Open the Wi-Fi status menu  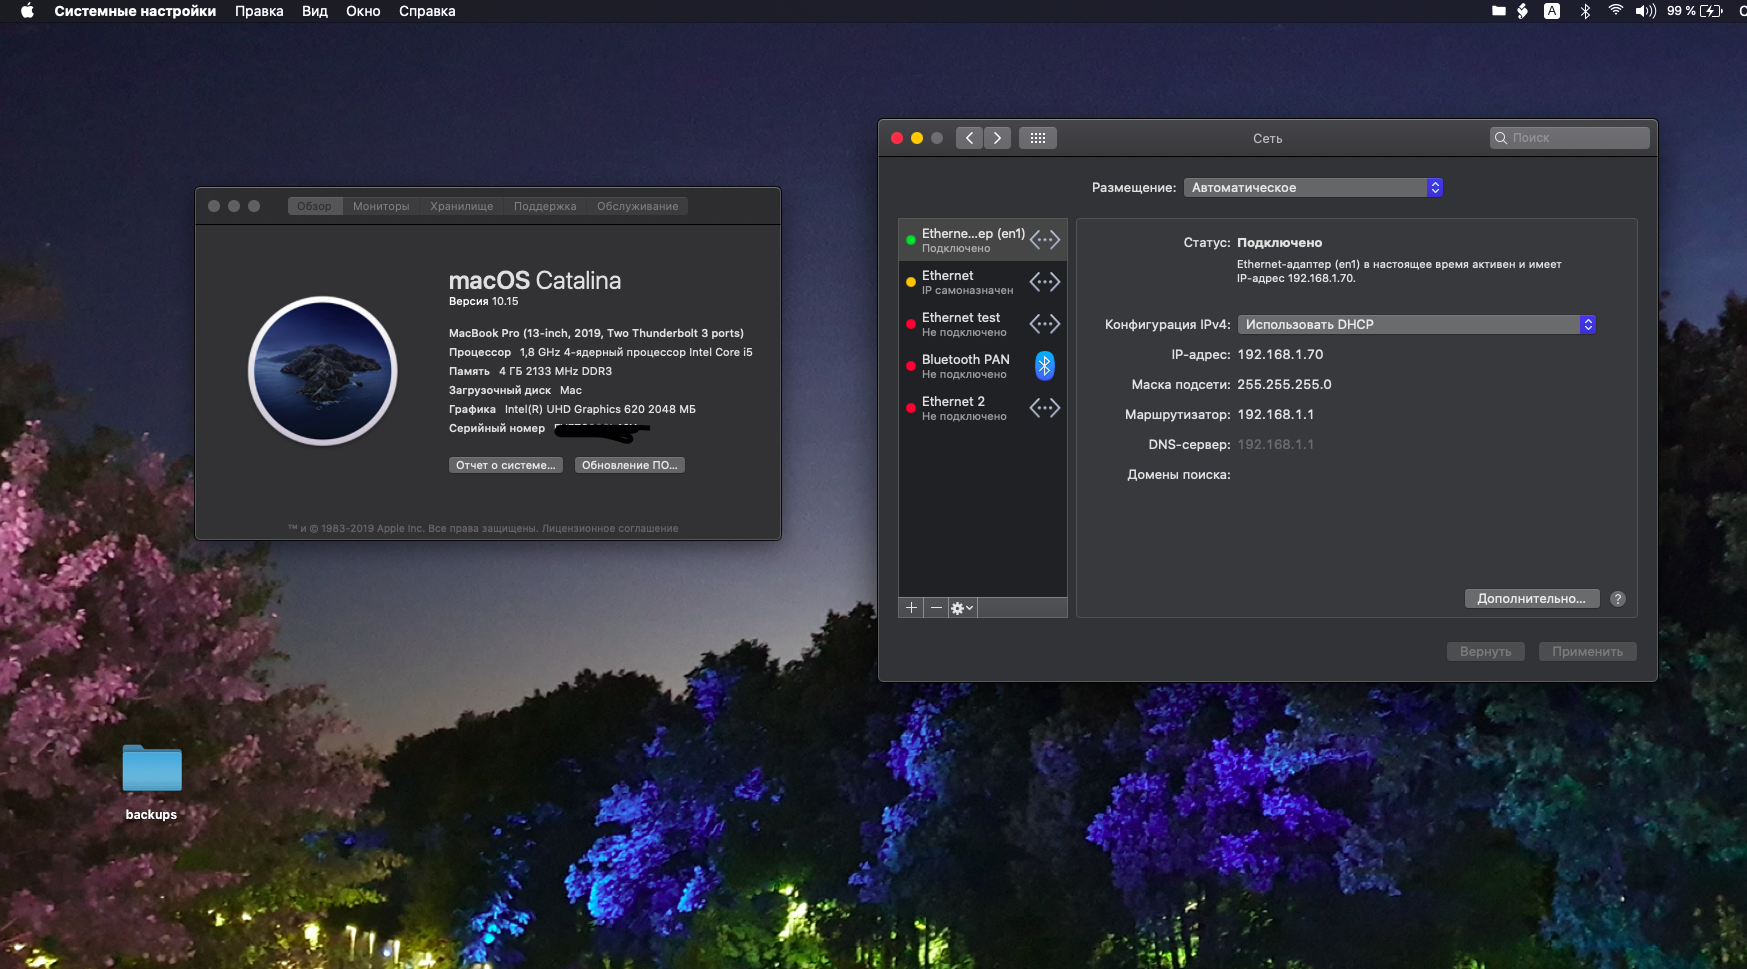click(1615, 11)
